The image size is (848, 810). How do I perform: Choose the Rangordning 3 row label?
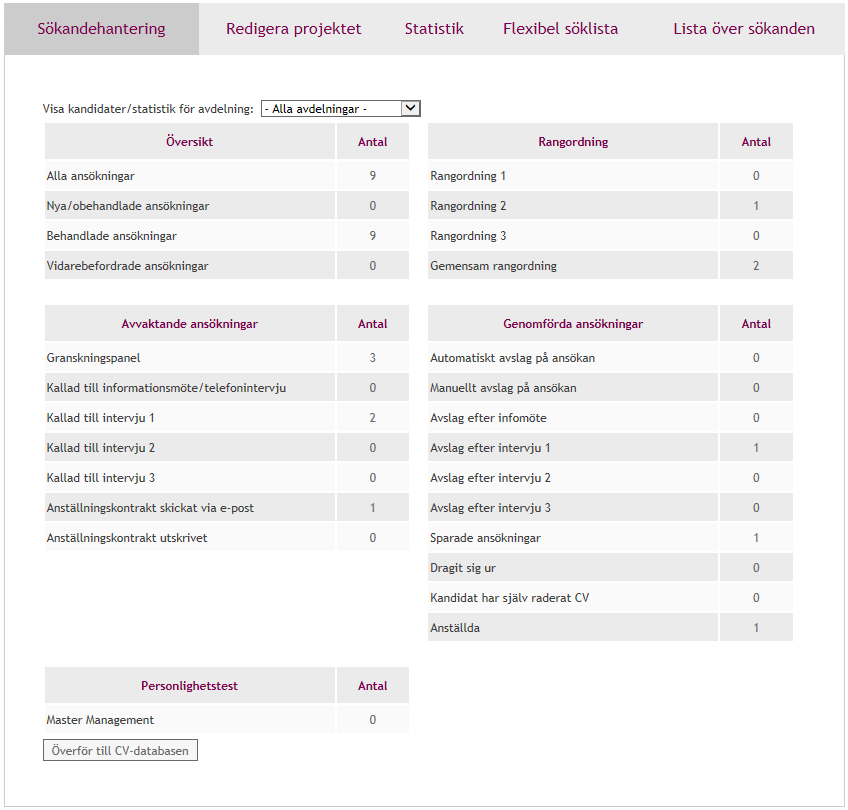point(468,236)
